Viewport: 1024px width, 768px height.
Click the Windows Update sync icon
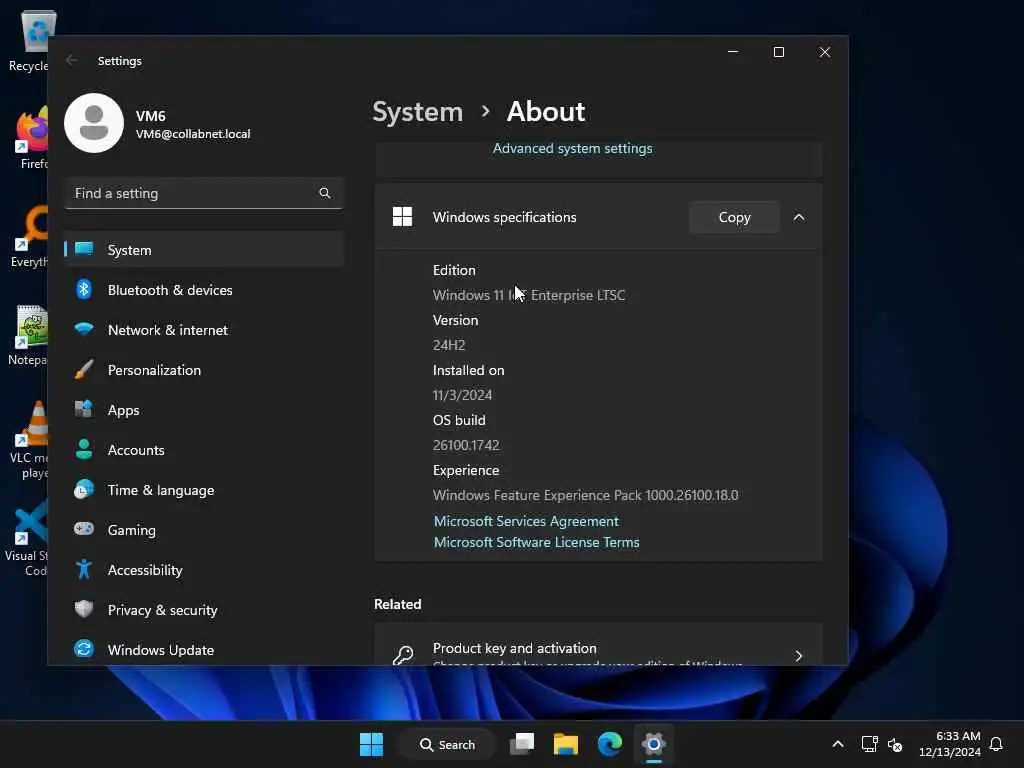click(84, 649)
